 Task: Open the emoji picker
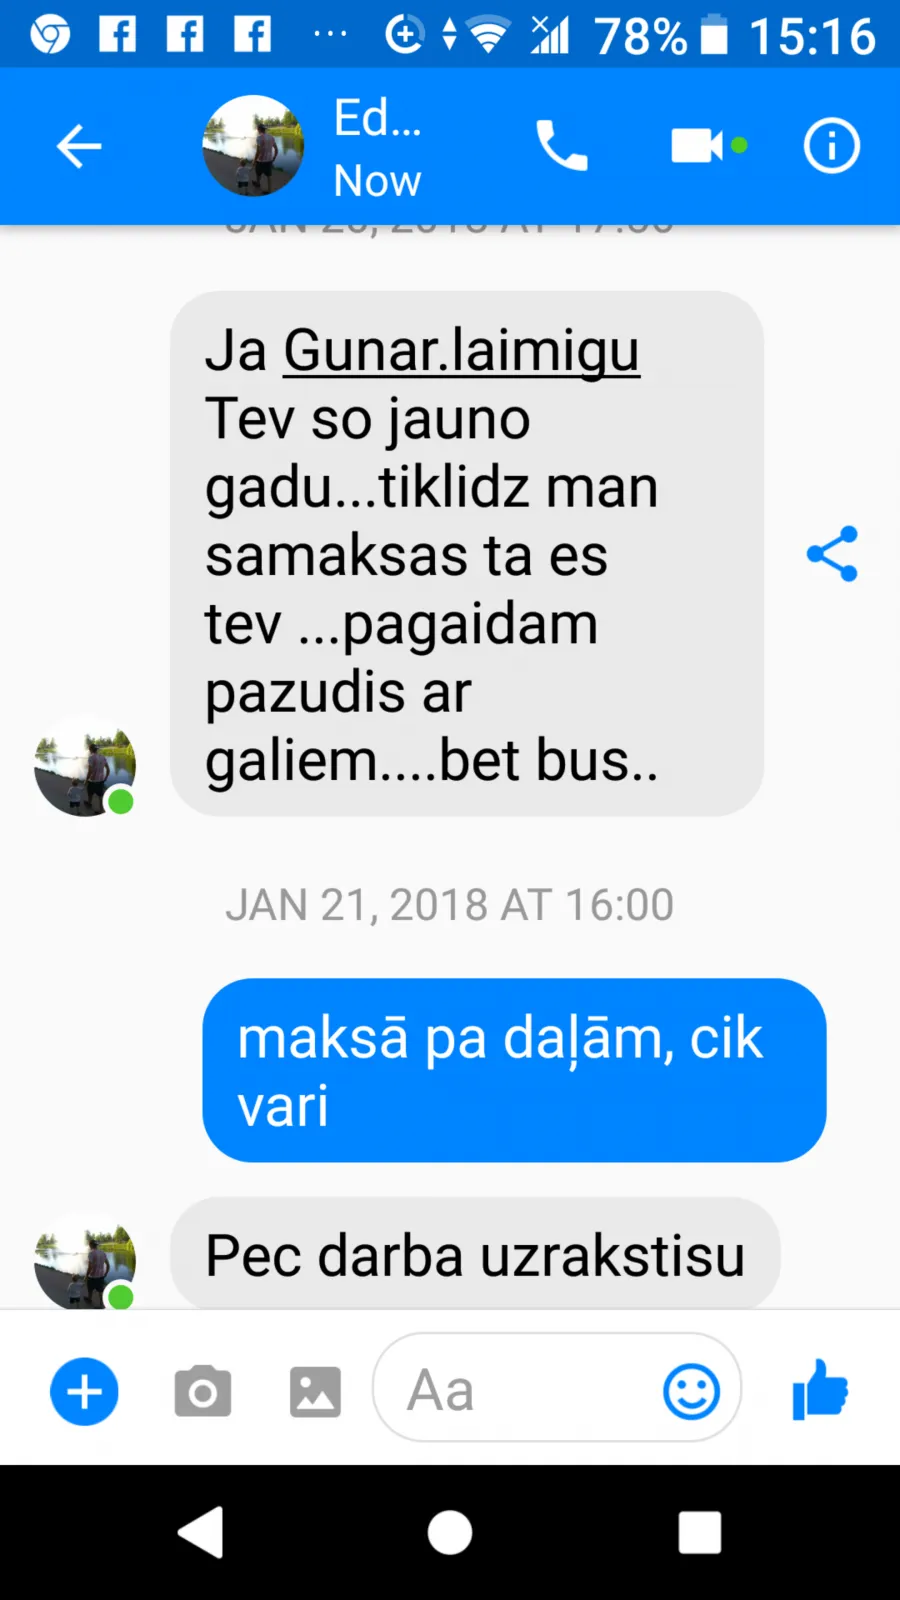coord(691,1391)
